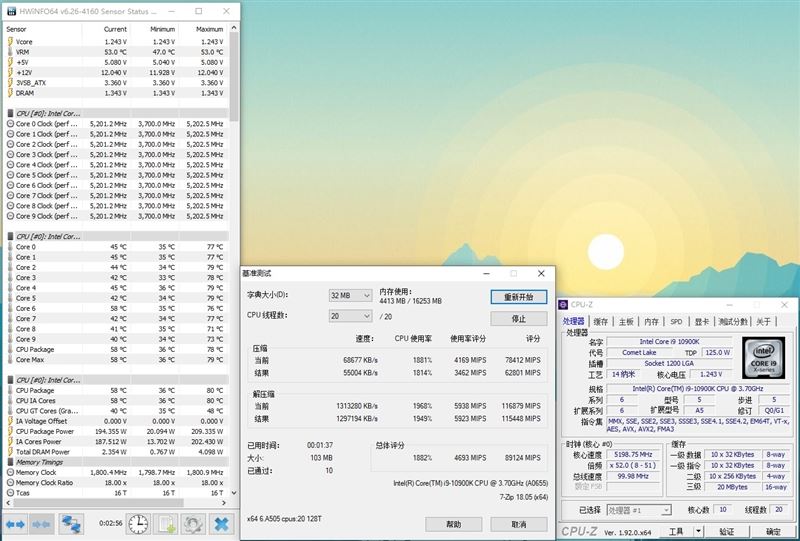Select the 3VSB_ATX sensor row

(116, 83)
